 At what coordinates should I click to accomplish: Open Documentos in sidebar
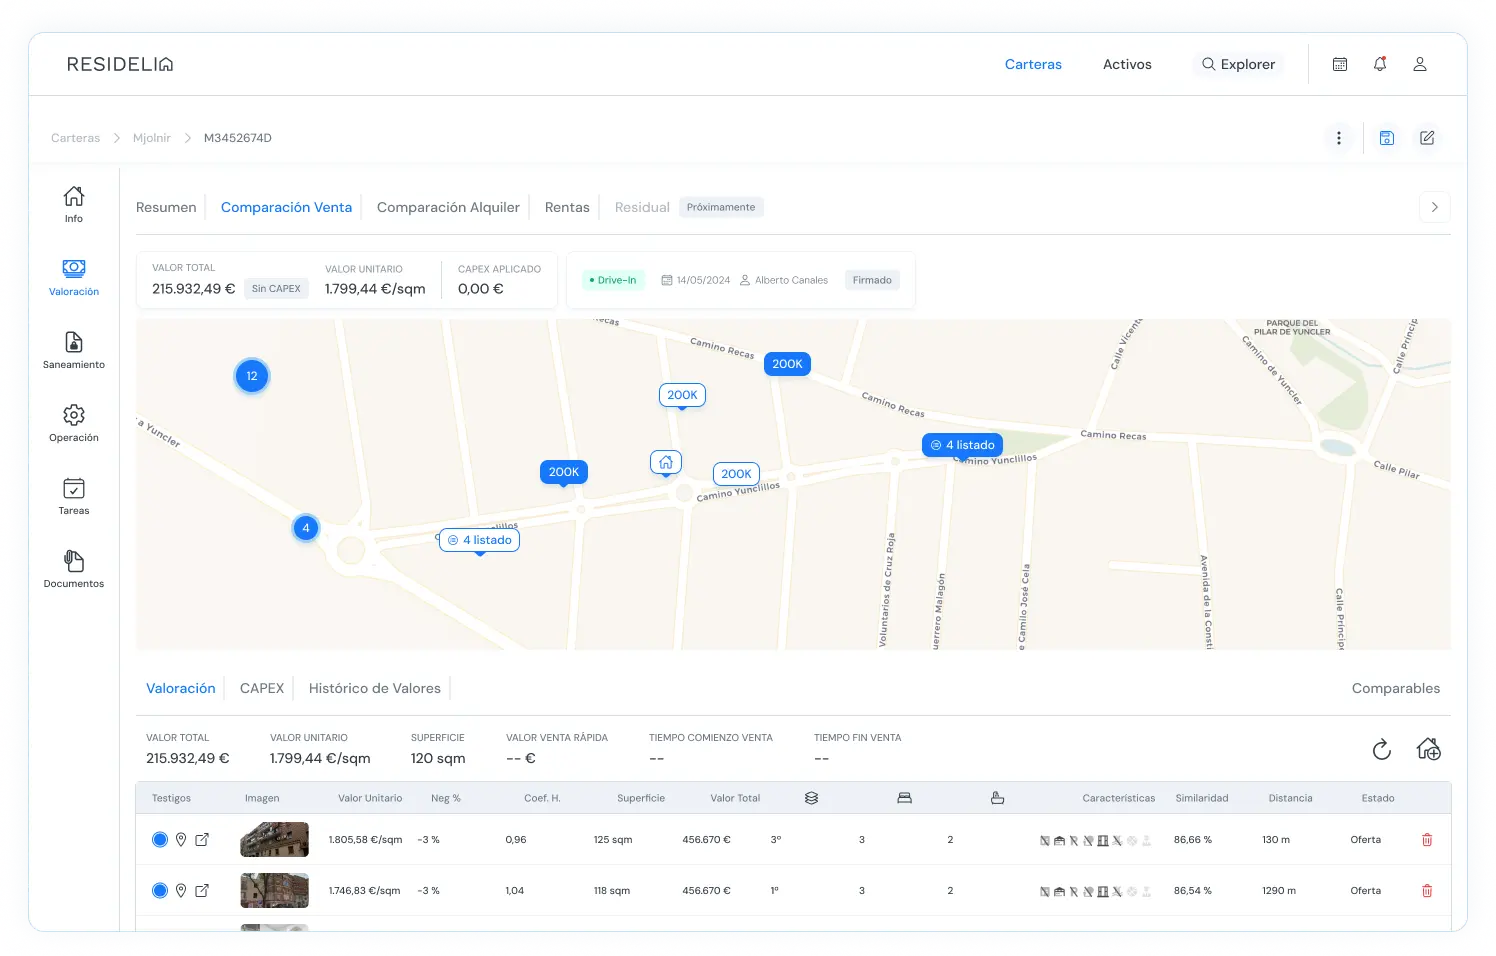coord(74,569)
